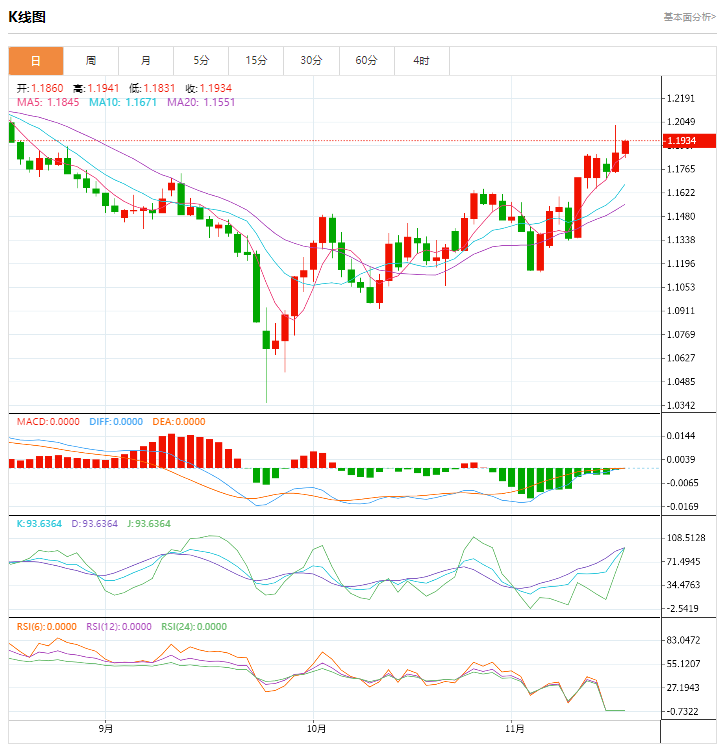Click the 108.5128 KDJ axis label
This screenshot has height=748, width=718.
click(x=686, y=538)
